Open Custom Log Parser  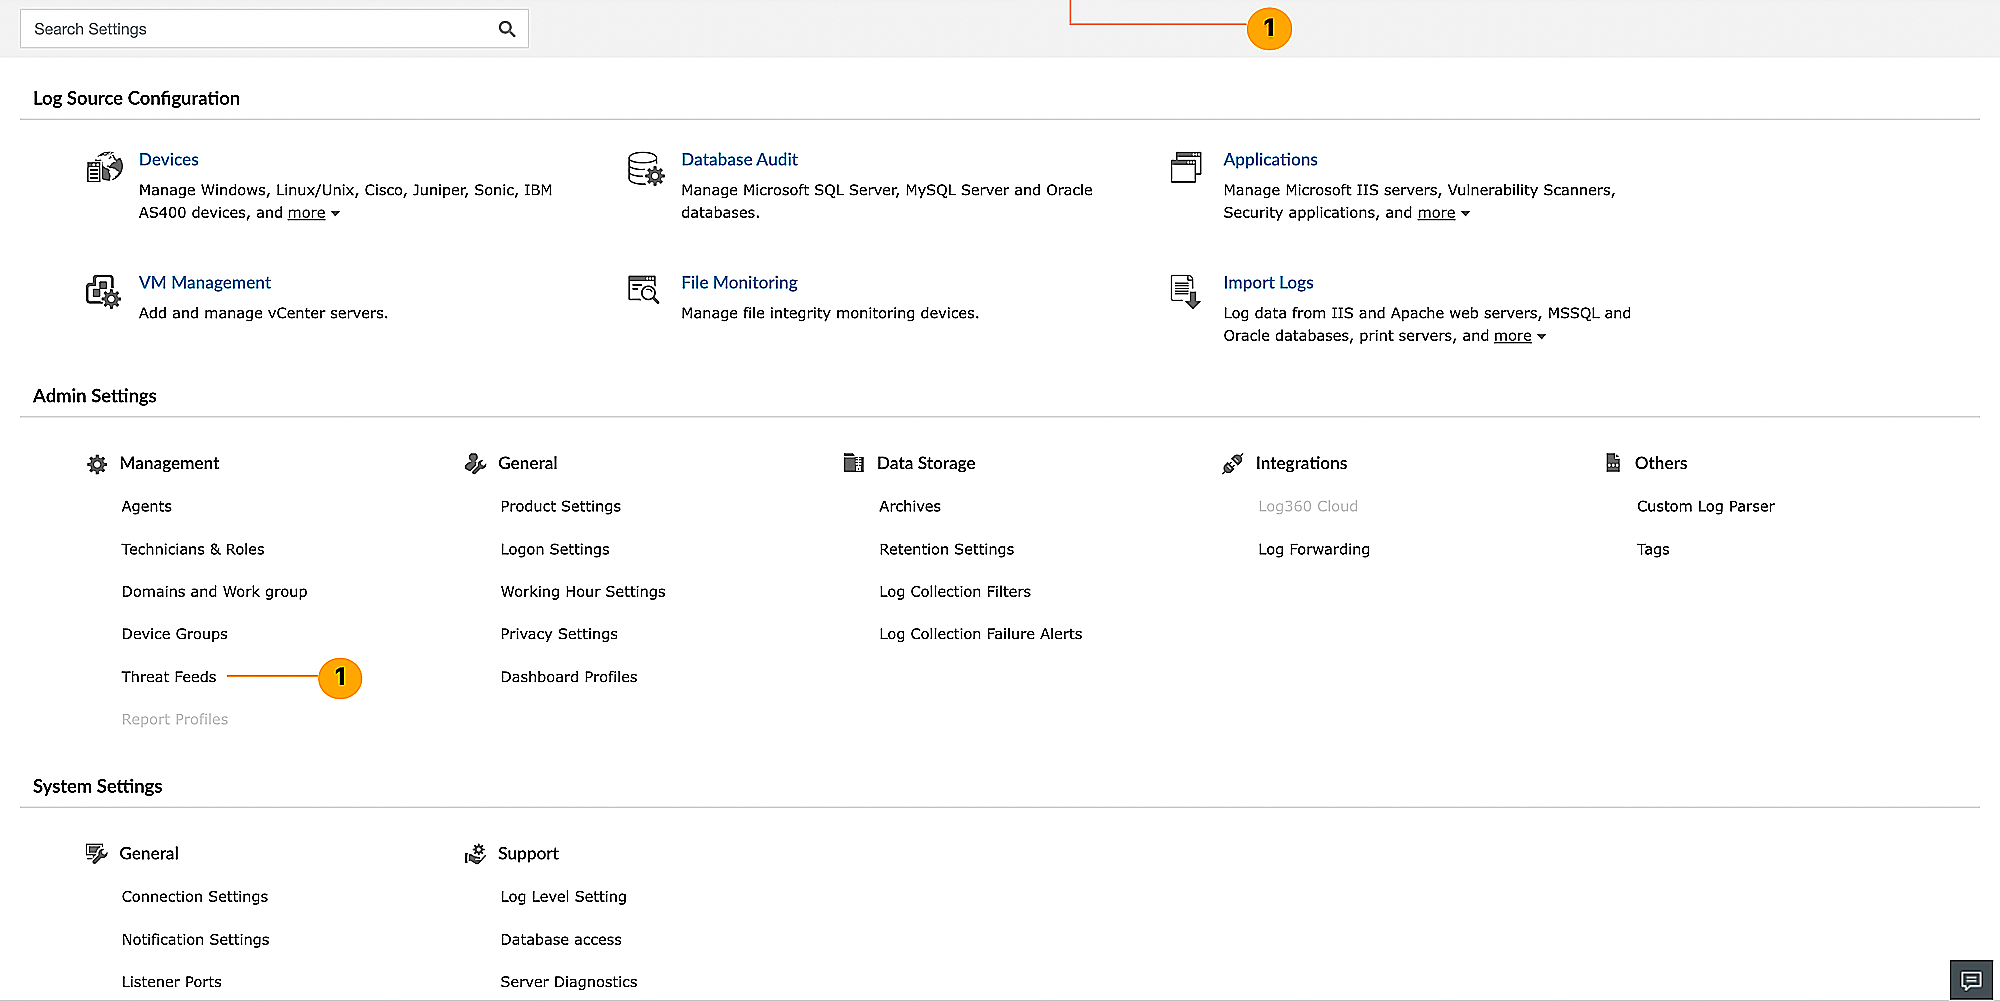coord(1705,506)
